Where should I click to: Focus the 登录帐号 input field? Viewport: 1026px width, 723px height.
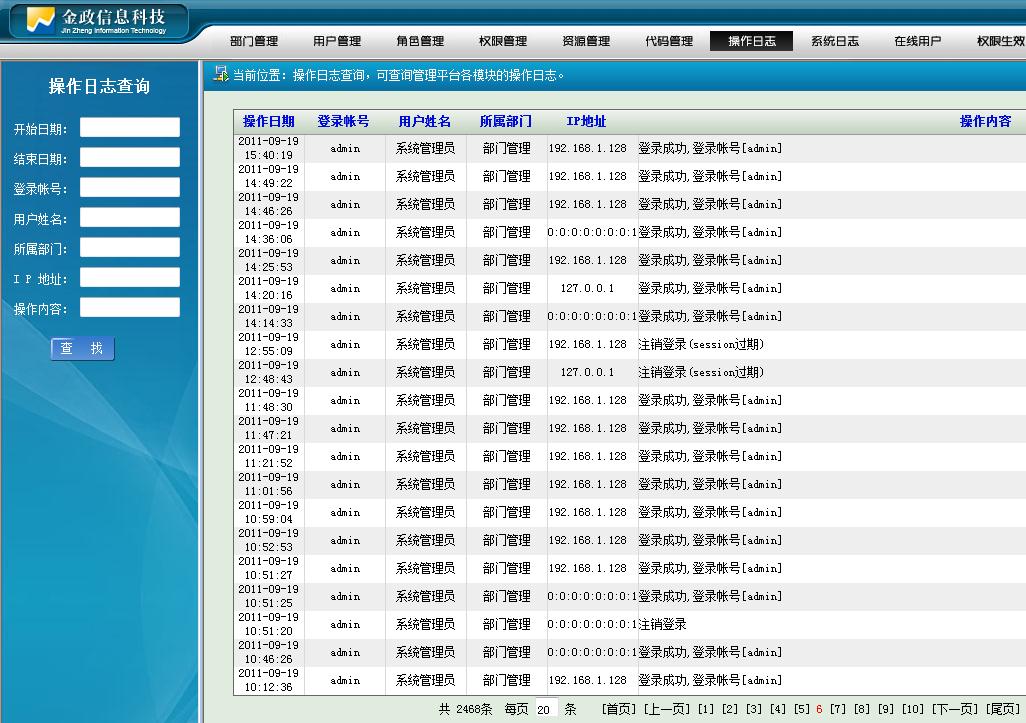click(130, 188)
